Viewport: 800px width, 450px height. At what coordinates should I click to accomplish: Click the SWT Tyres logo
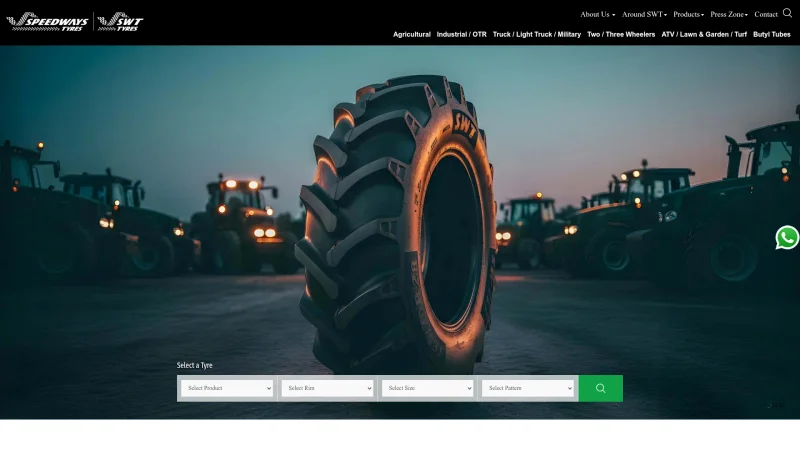(x=120, y=22)
